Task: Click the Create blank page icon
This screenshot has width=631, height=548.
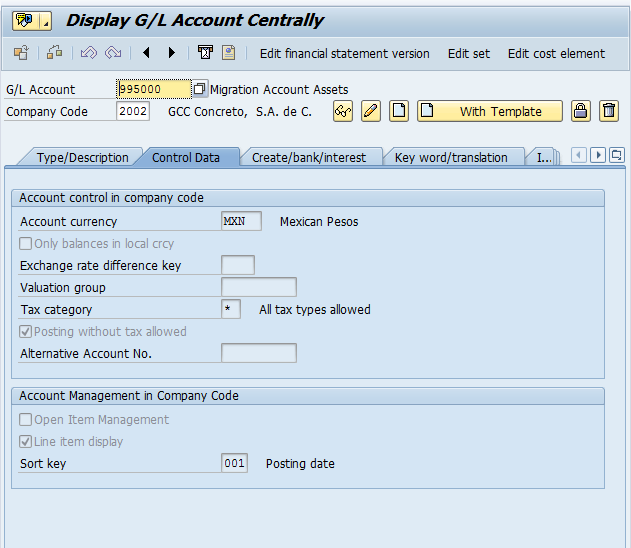Action: (399, 111)
